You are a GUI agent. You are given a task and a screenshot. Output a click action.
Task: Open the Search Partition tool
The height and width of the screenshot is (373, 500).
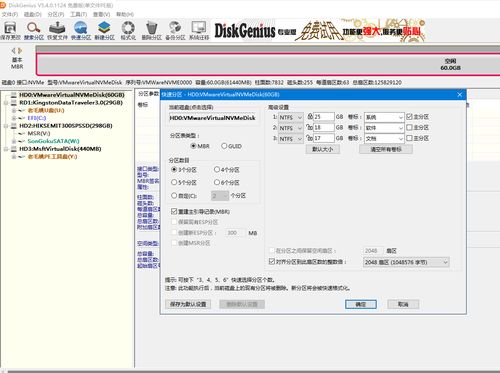pyautogui.click(x=34, y=28)
